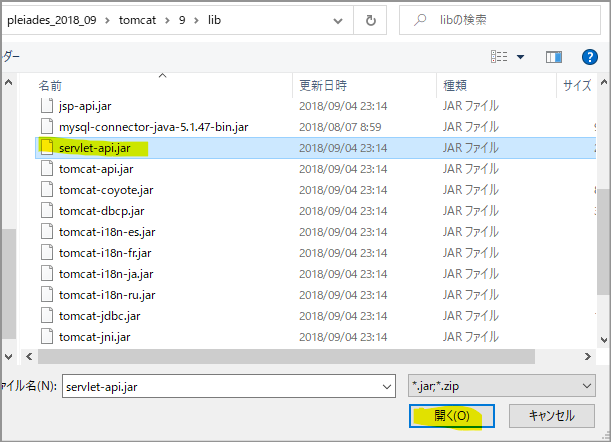611x442 pixels.
Task: Click file list scroll up arrow
Action: [x=604, y=82]
